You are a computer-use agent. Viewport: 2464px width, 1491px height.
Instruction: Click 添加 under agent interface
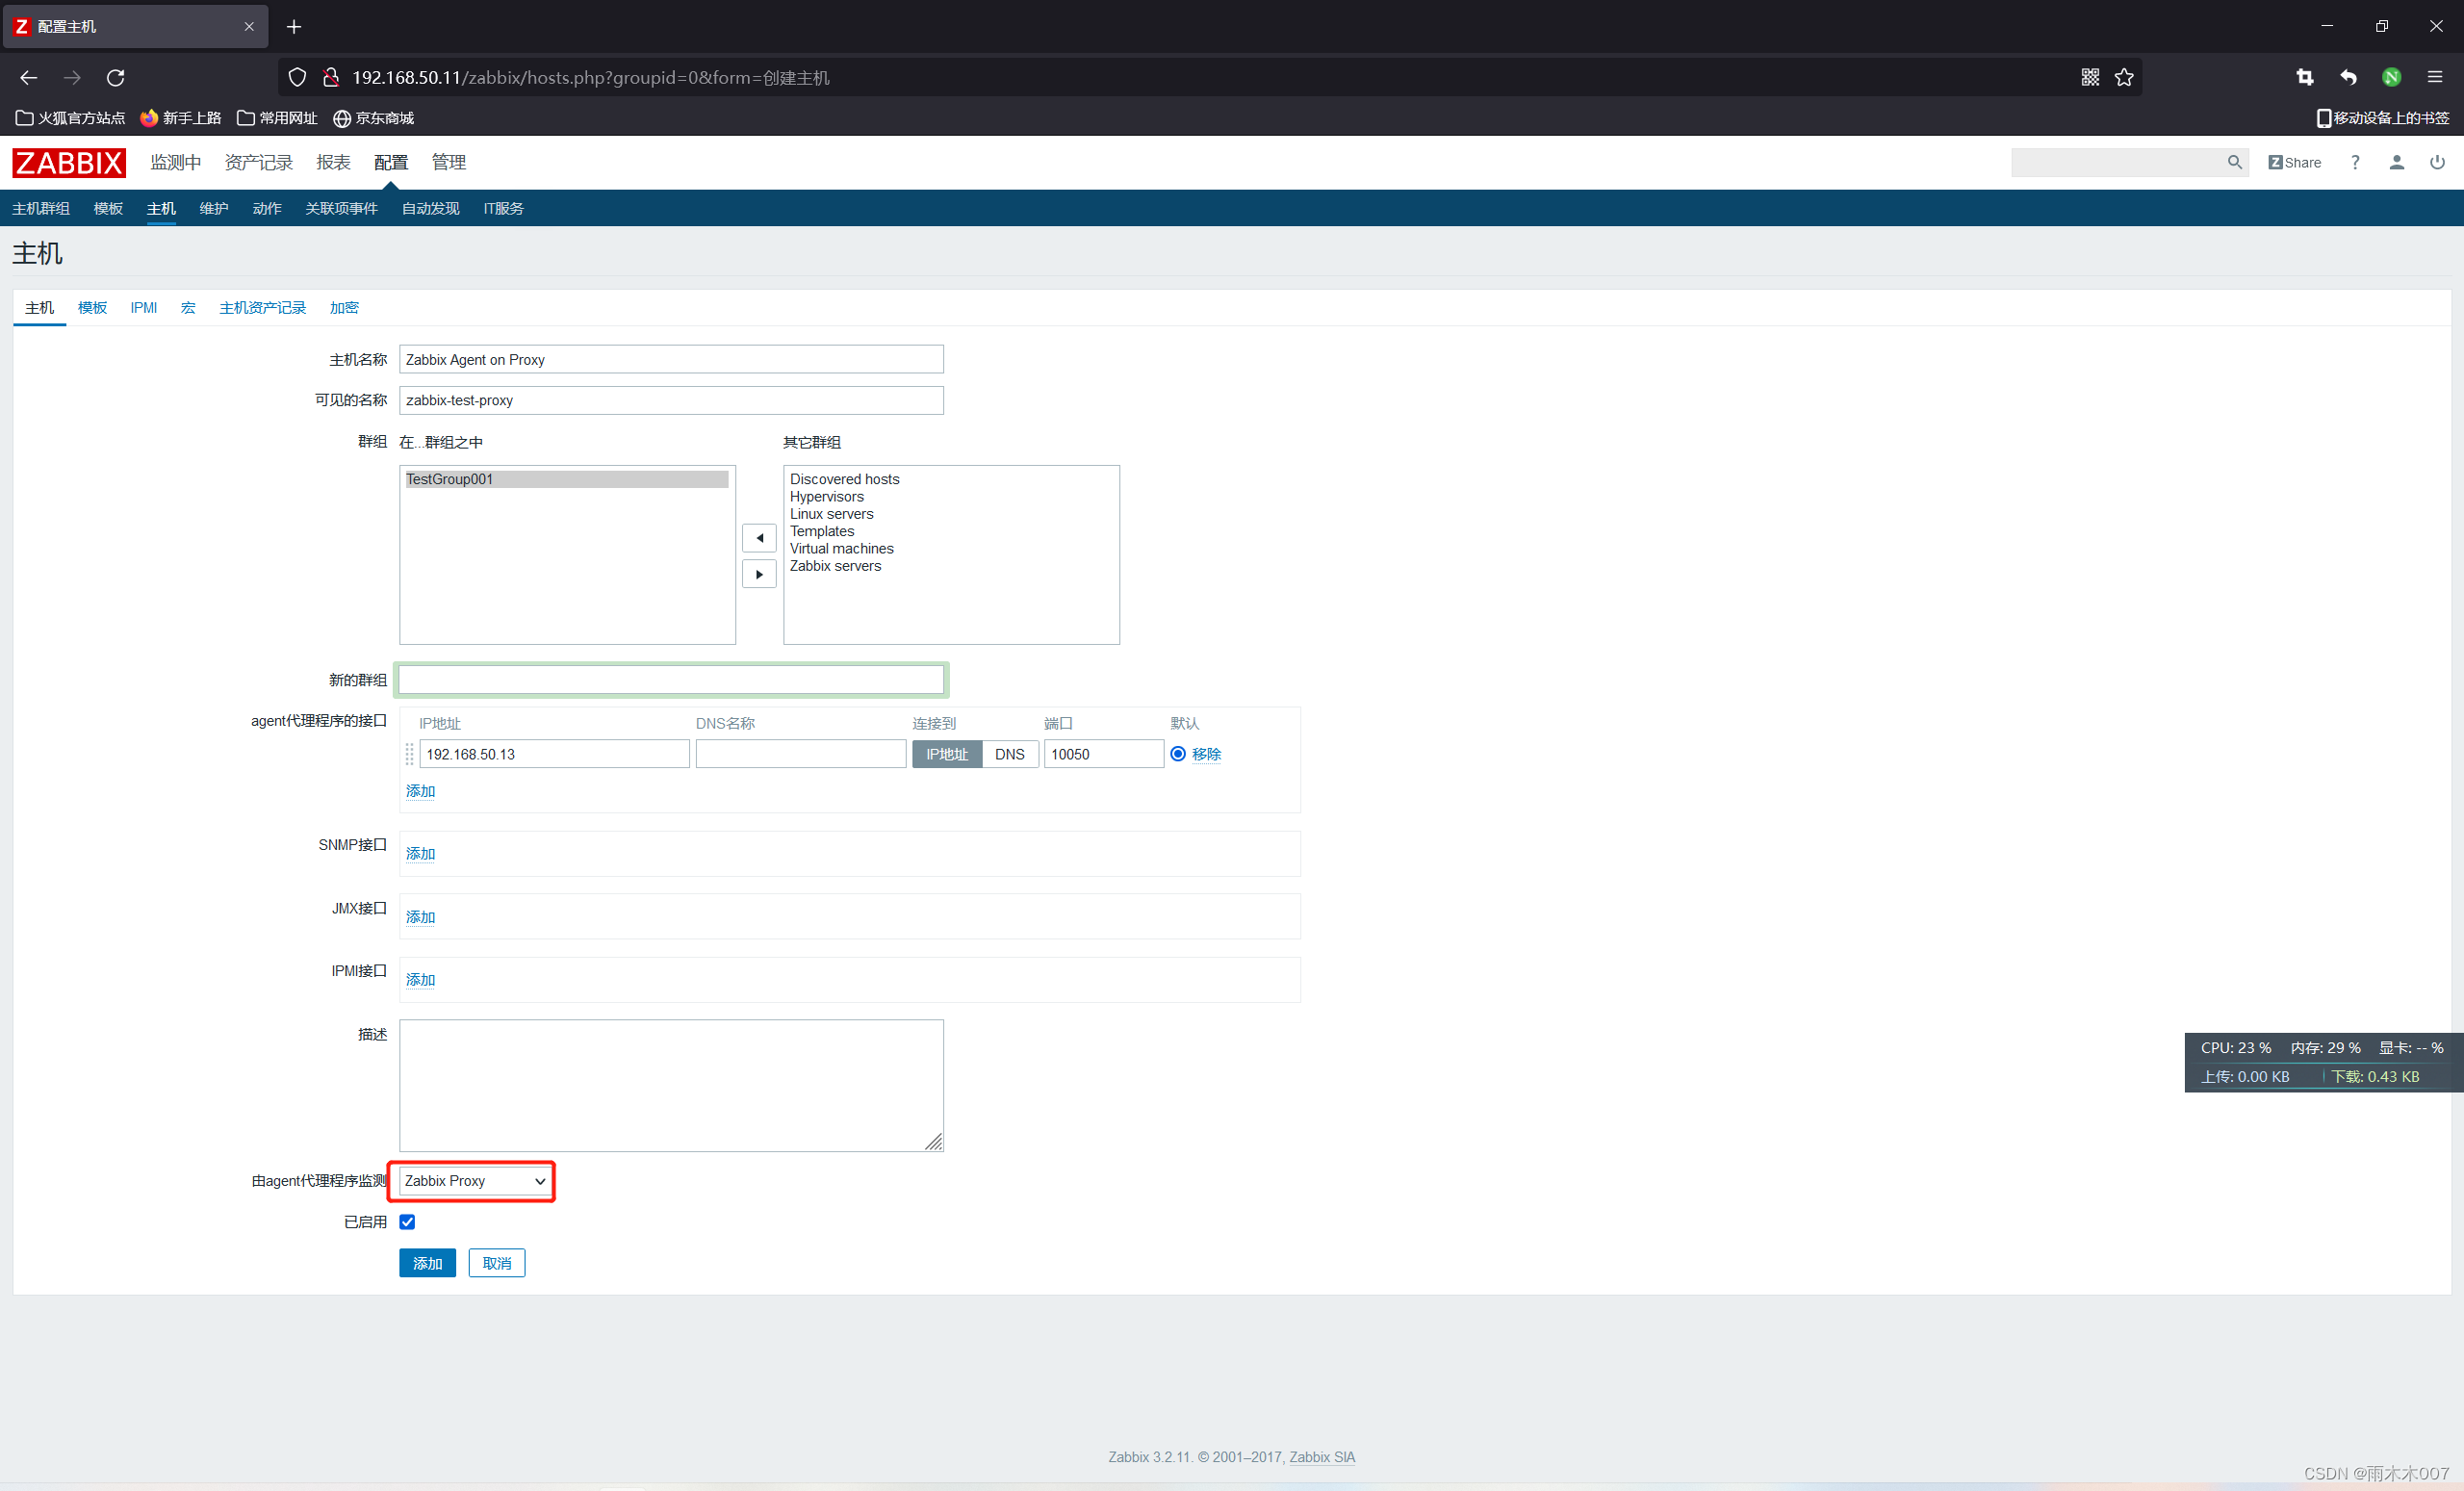coord(420,791)
